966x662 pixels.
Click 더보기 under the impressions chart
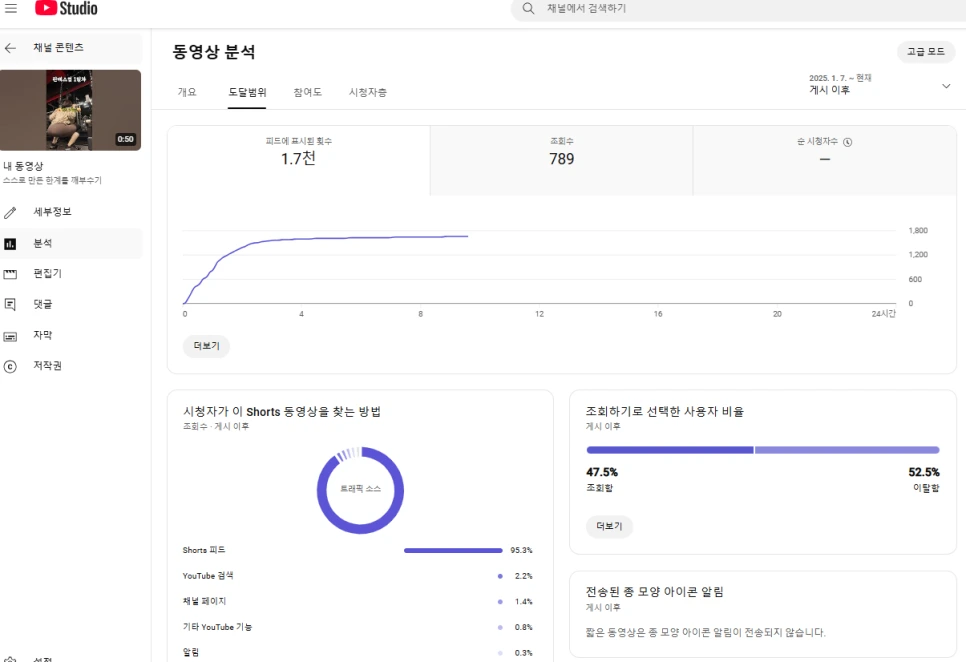click(206, 346)
